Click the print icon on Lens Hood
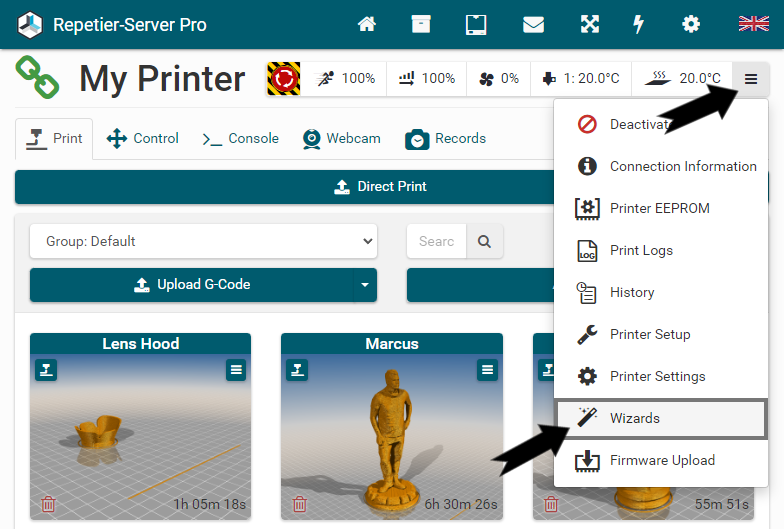Image resolution: width=784 pixels, height=529 pixels. 45,370
